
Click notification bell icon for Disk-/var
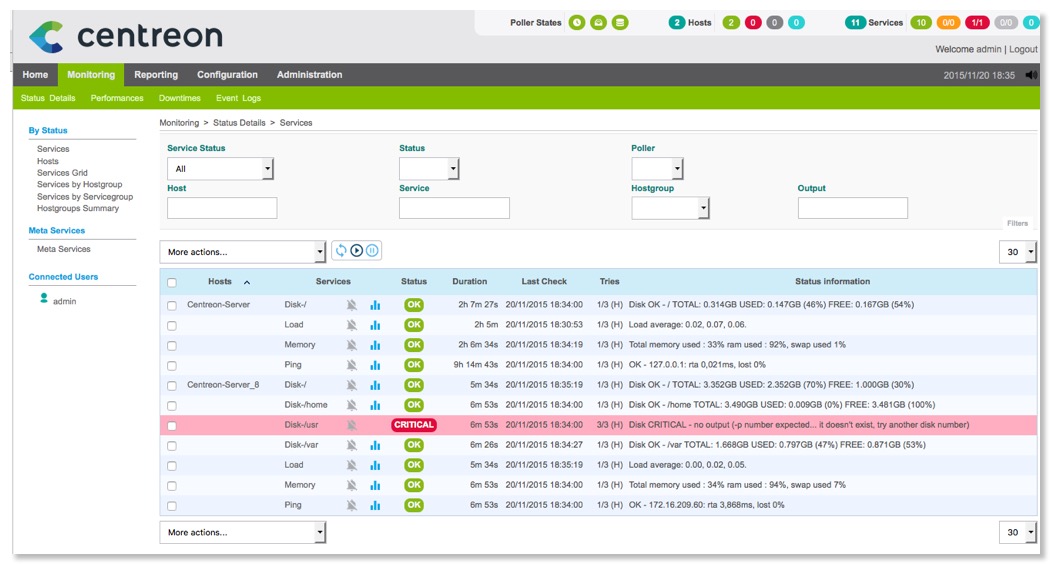(x=352, y=445)
